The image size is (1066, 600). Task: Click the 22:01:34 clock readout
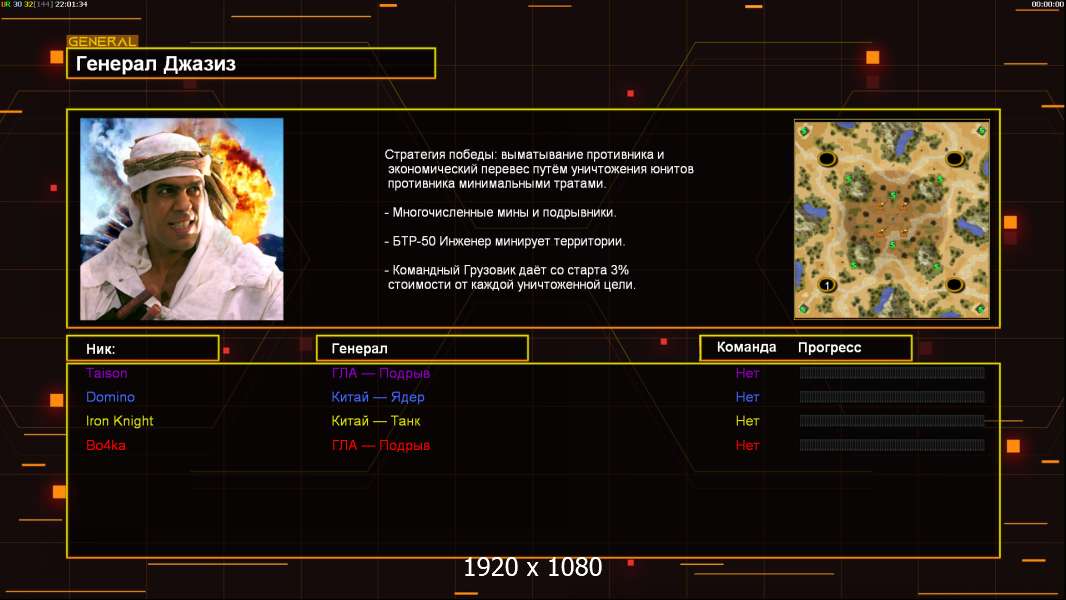coord(71,4)
